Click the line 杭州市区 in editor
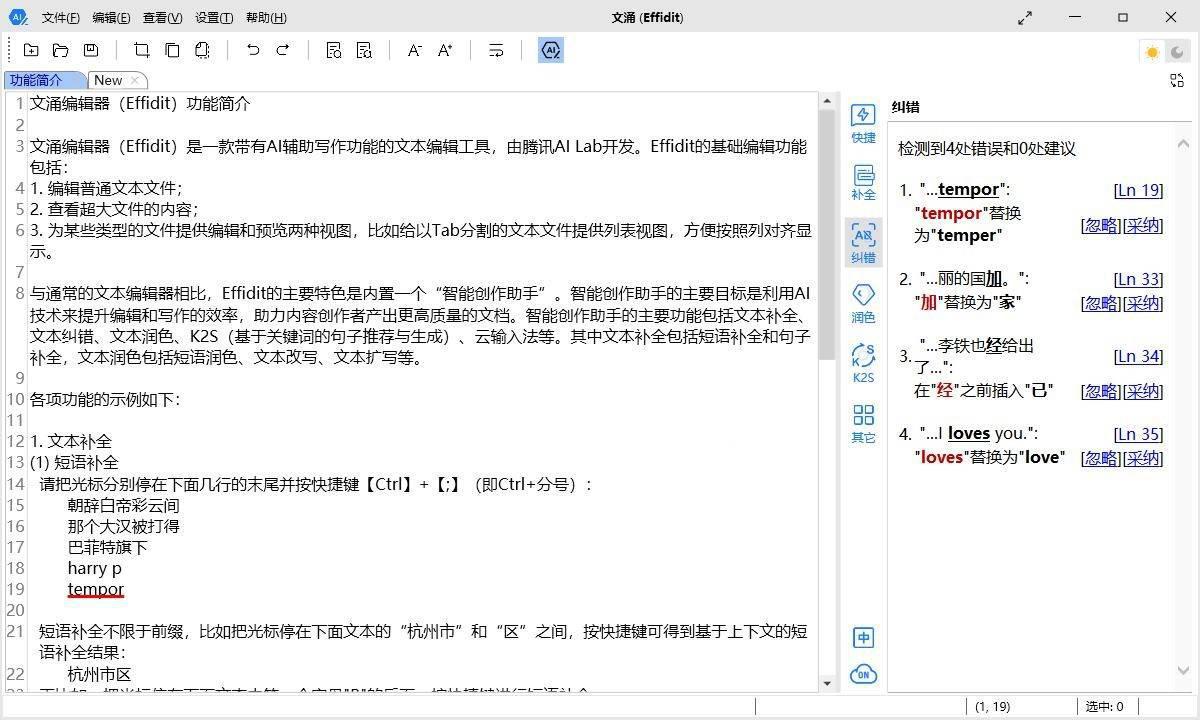The height and width of the screenshot is (720, 1200). pos(99,674)
